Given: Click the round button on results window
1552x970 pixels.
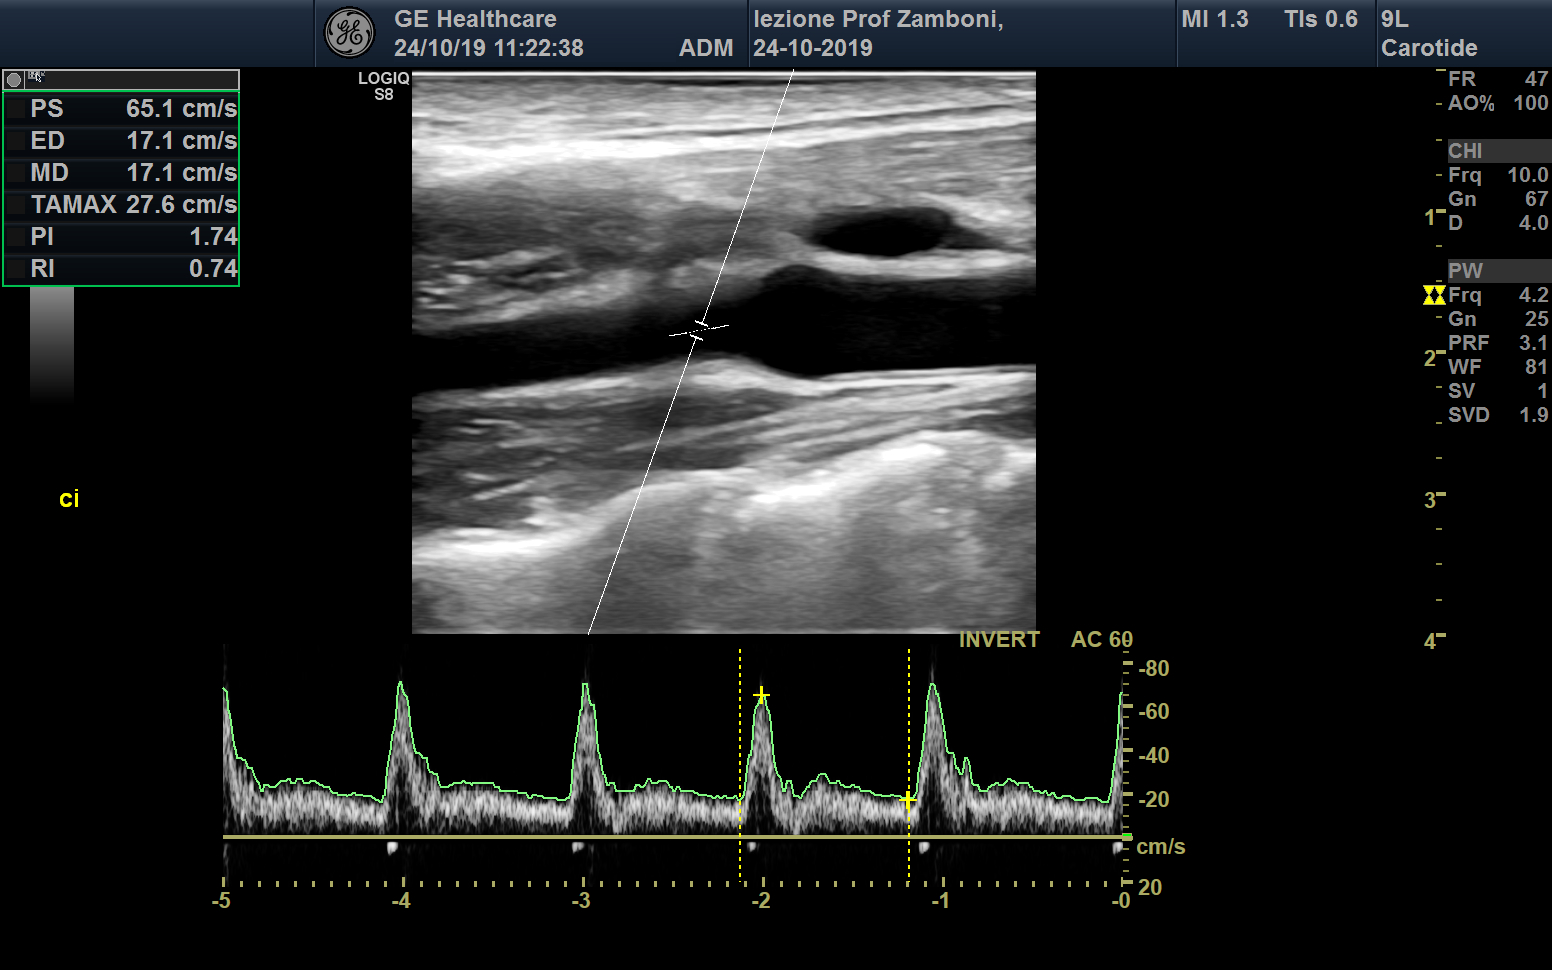Looking at the screenshot, I should [14, 80].
